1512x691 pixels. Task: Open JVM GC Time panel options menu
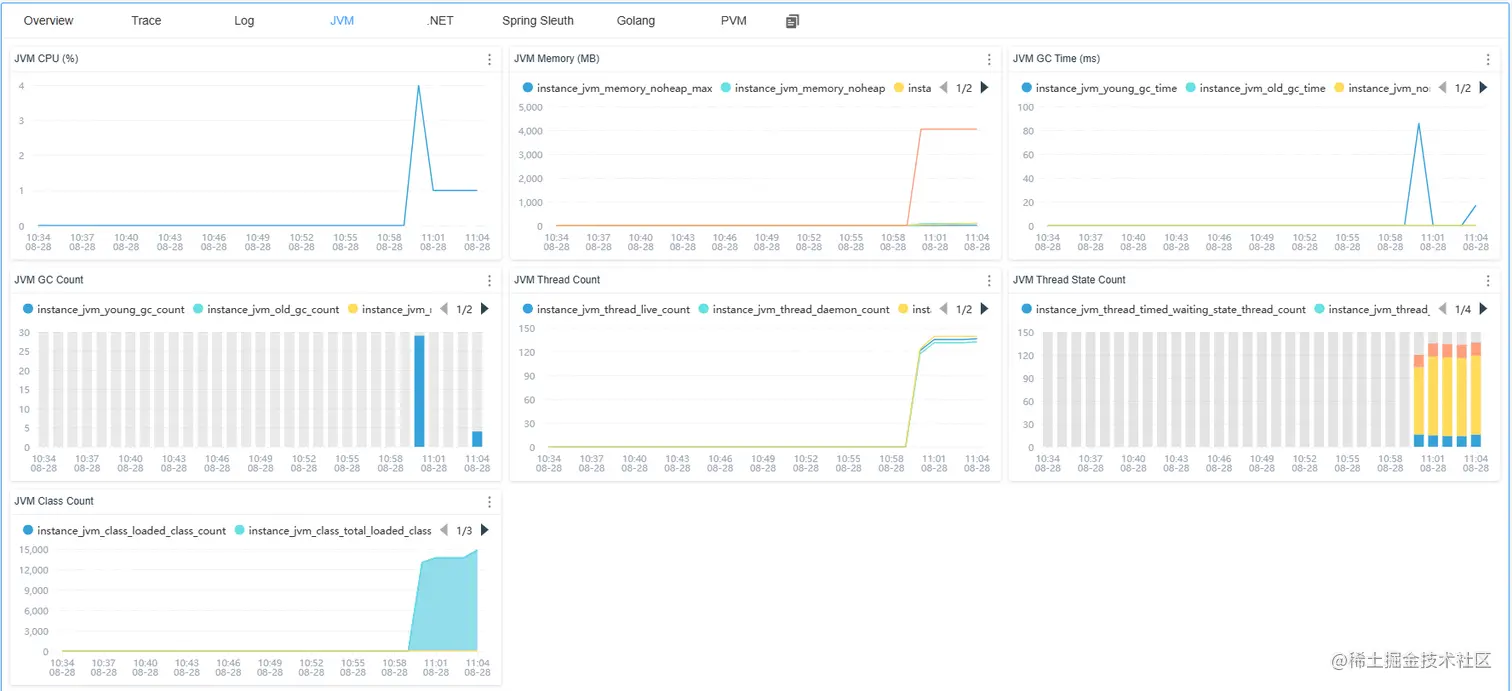coord(1488,59)
